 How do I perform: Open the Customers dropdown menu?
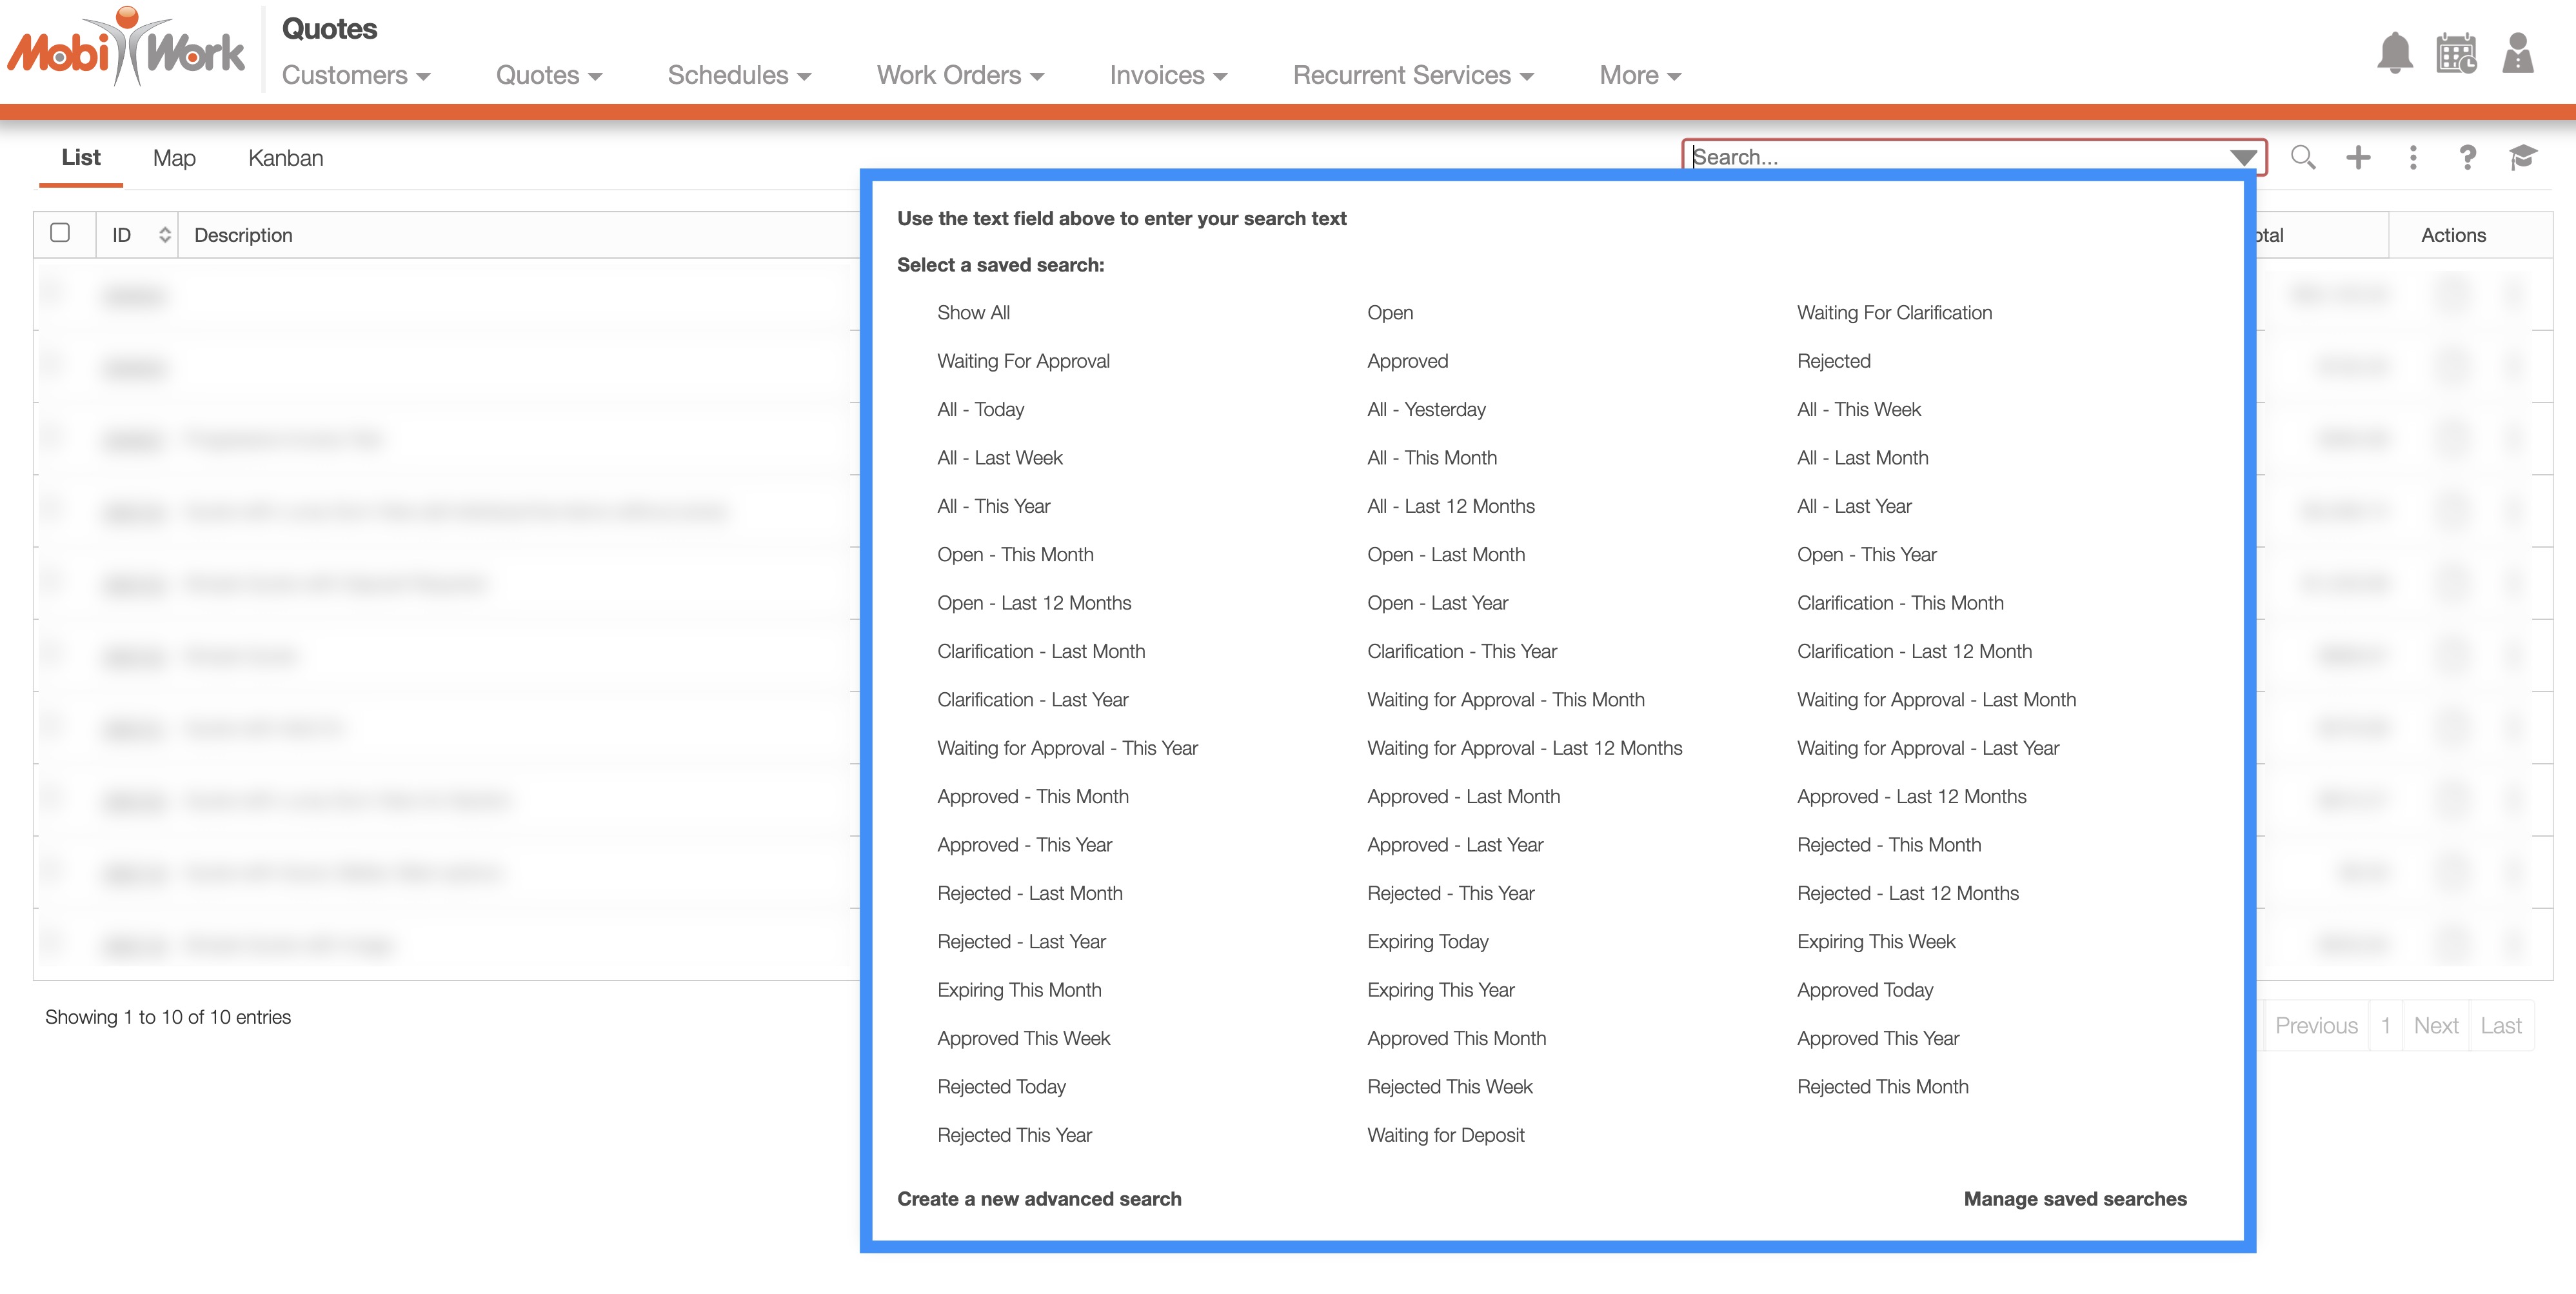click(356, 75)
